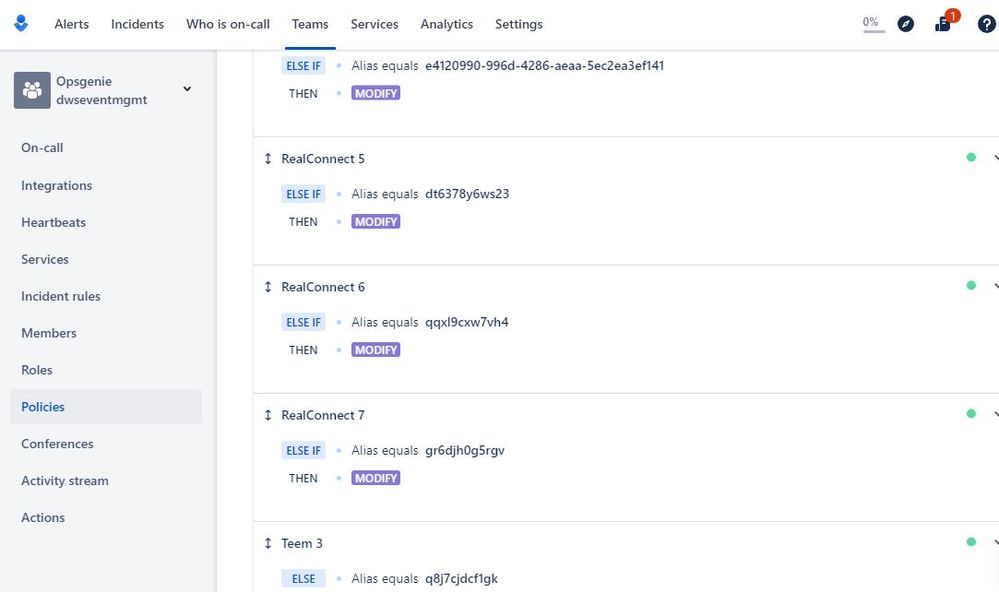The height and width of the screenshot is (592, 999).
Task: Click alias value qqxl9cxw7vh4
Action: (x=467, y=322)
